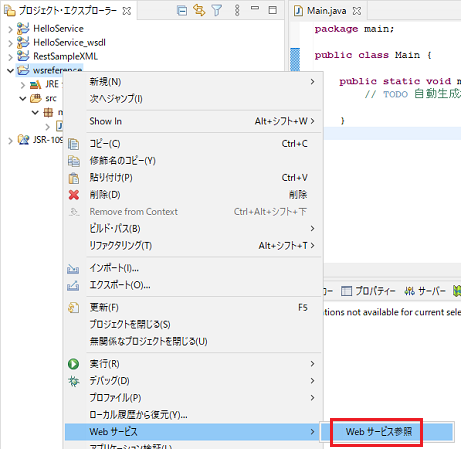This screenshot has width=461, height=449.
Task: Click the RestSampleXML project icon
Action: [23, 56]
